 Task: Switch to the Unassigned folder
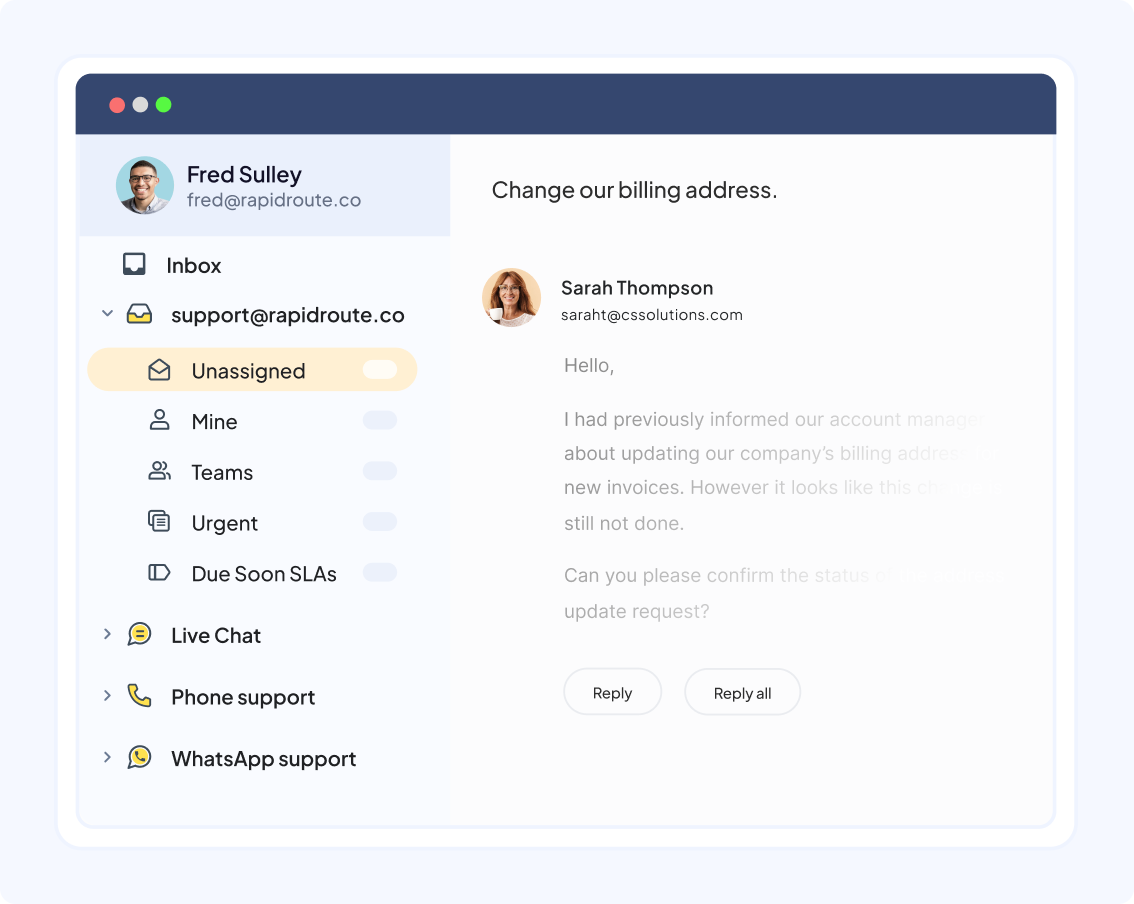click(248, 370)
